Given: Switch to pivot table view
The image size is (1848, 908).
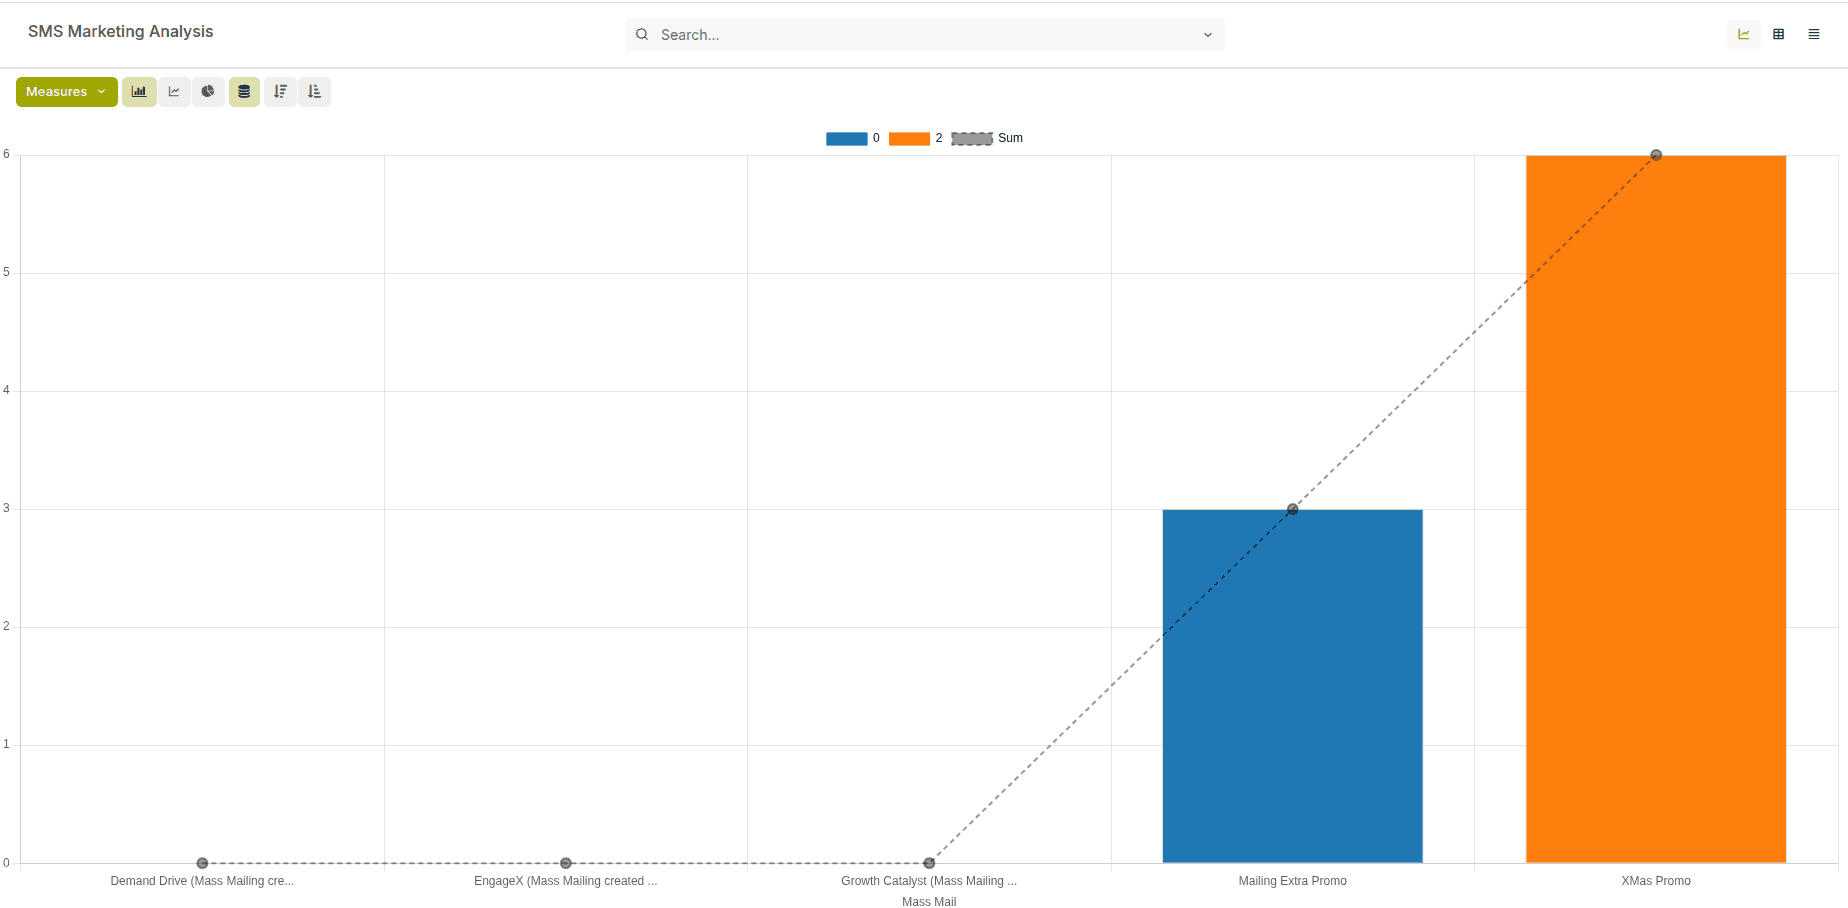Looking at the screenshot, I should coord(1778,35).
